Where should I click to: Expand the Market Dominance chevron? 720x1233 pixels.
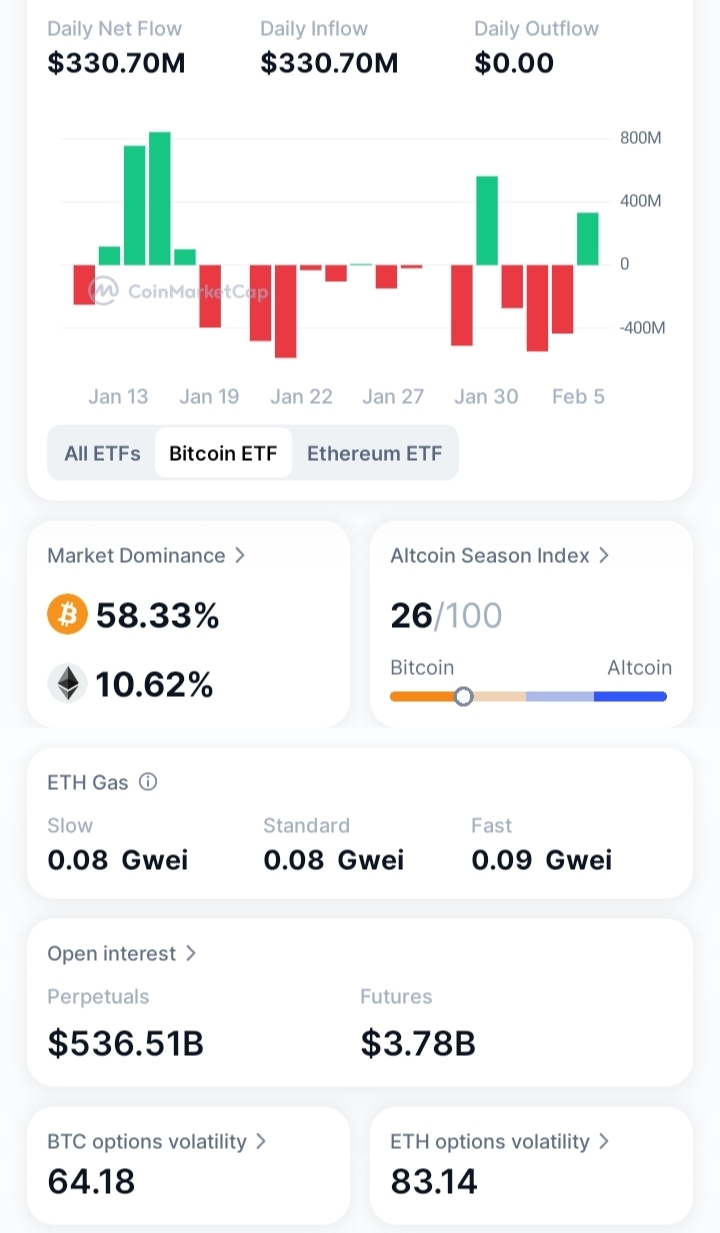point(240,555)
